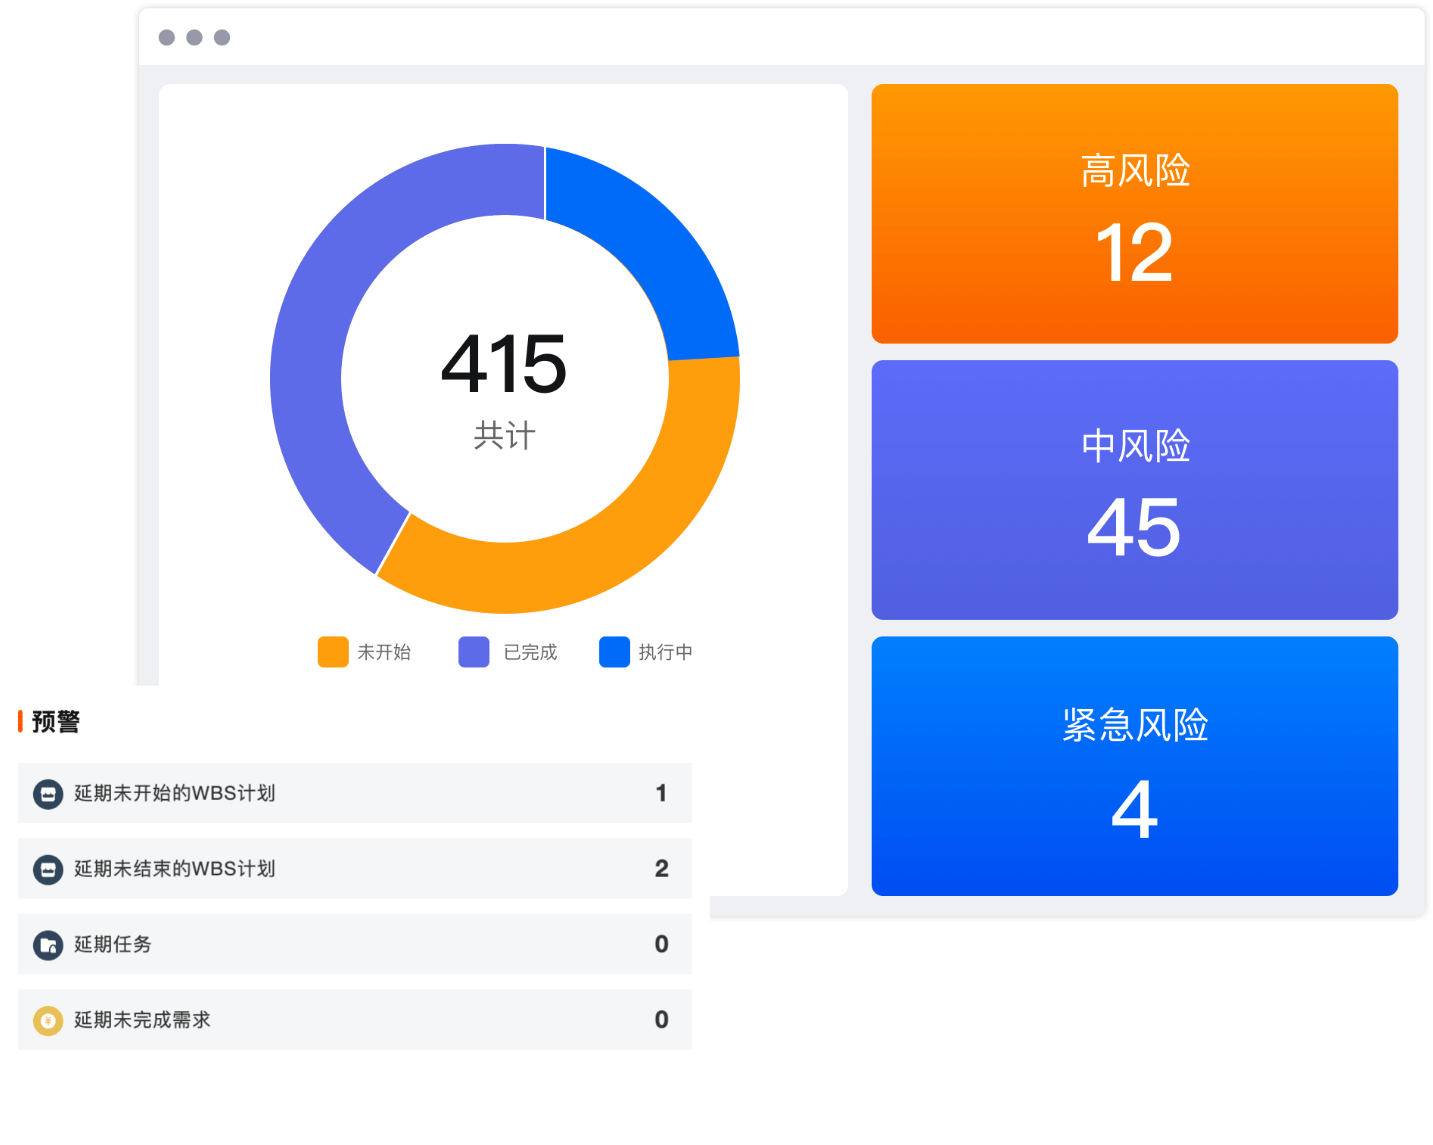Click the WBS icon for 延期未开始的WBS计划
1433x1145 pixels.
[48, 794]
